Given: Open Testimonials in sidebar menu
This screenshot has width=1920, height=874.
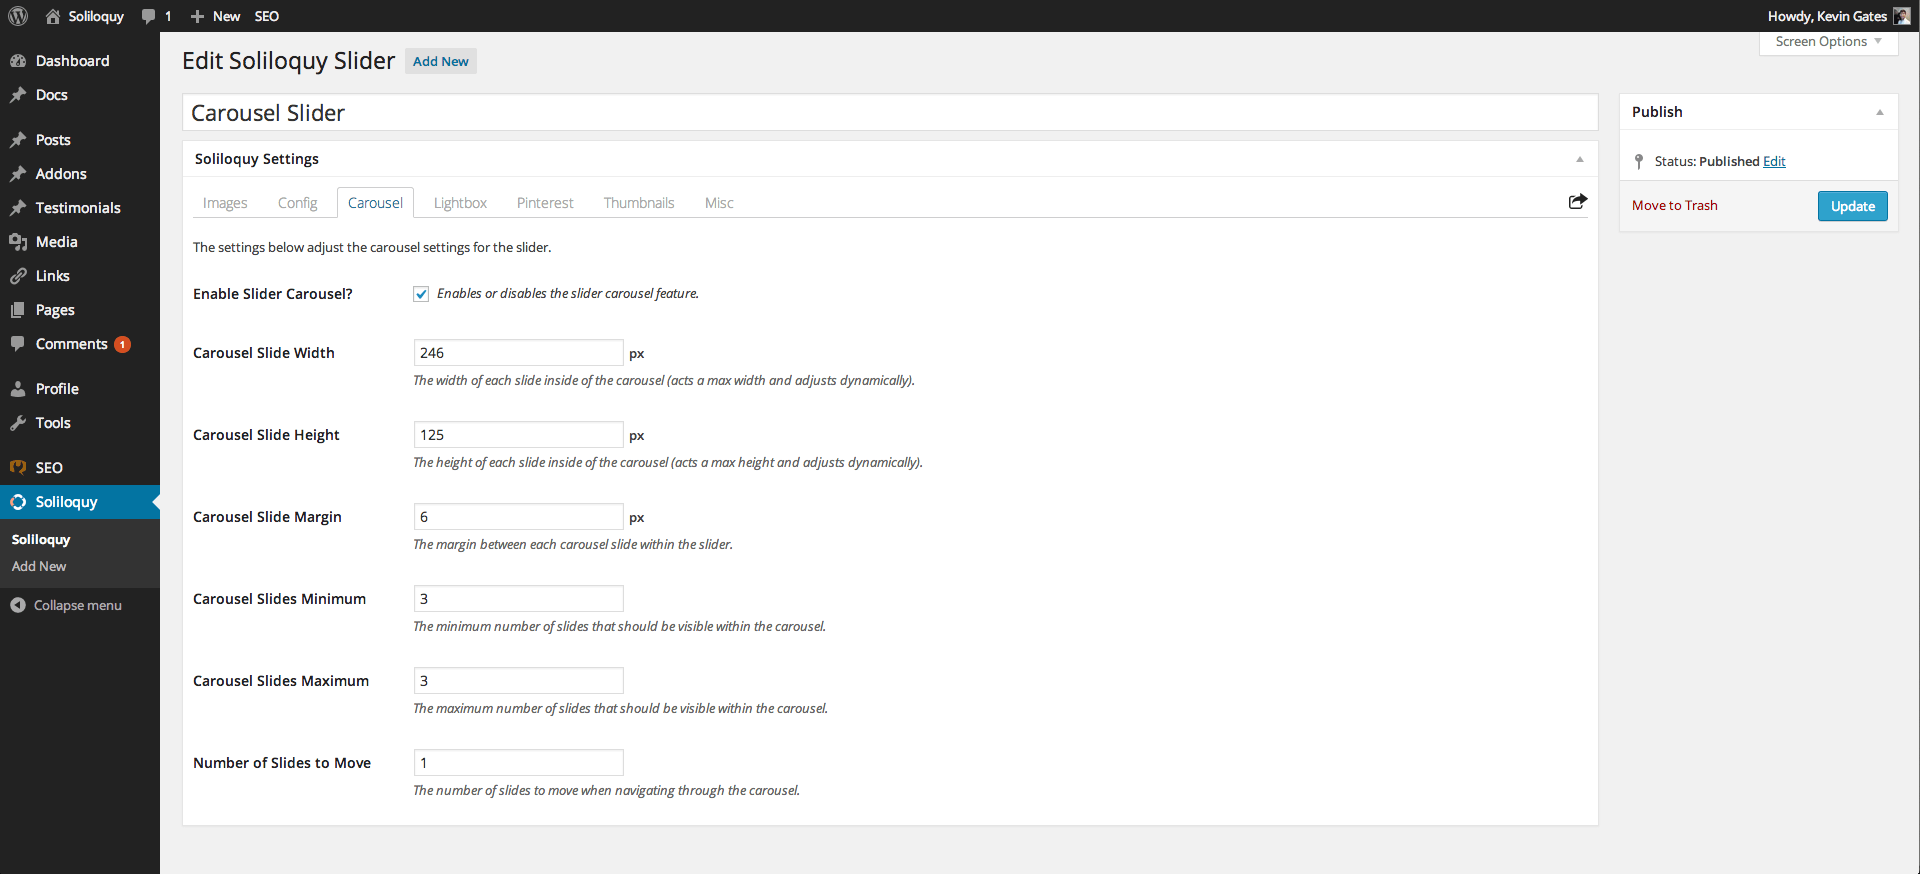Looking at the screenshot, I should (78, 208).
